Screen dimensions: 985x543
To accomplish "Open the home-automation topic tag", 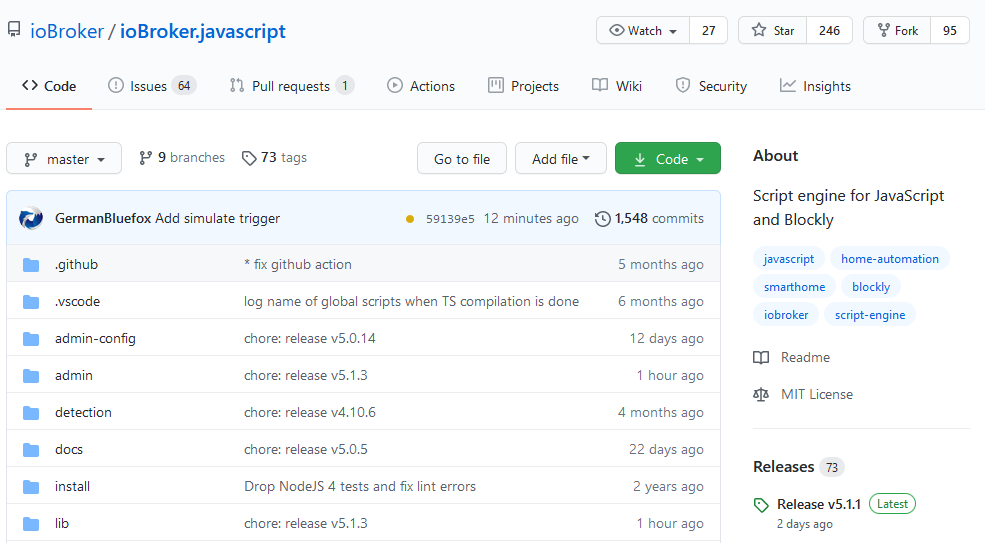I will pyautogui.click(x=889, y=259).
